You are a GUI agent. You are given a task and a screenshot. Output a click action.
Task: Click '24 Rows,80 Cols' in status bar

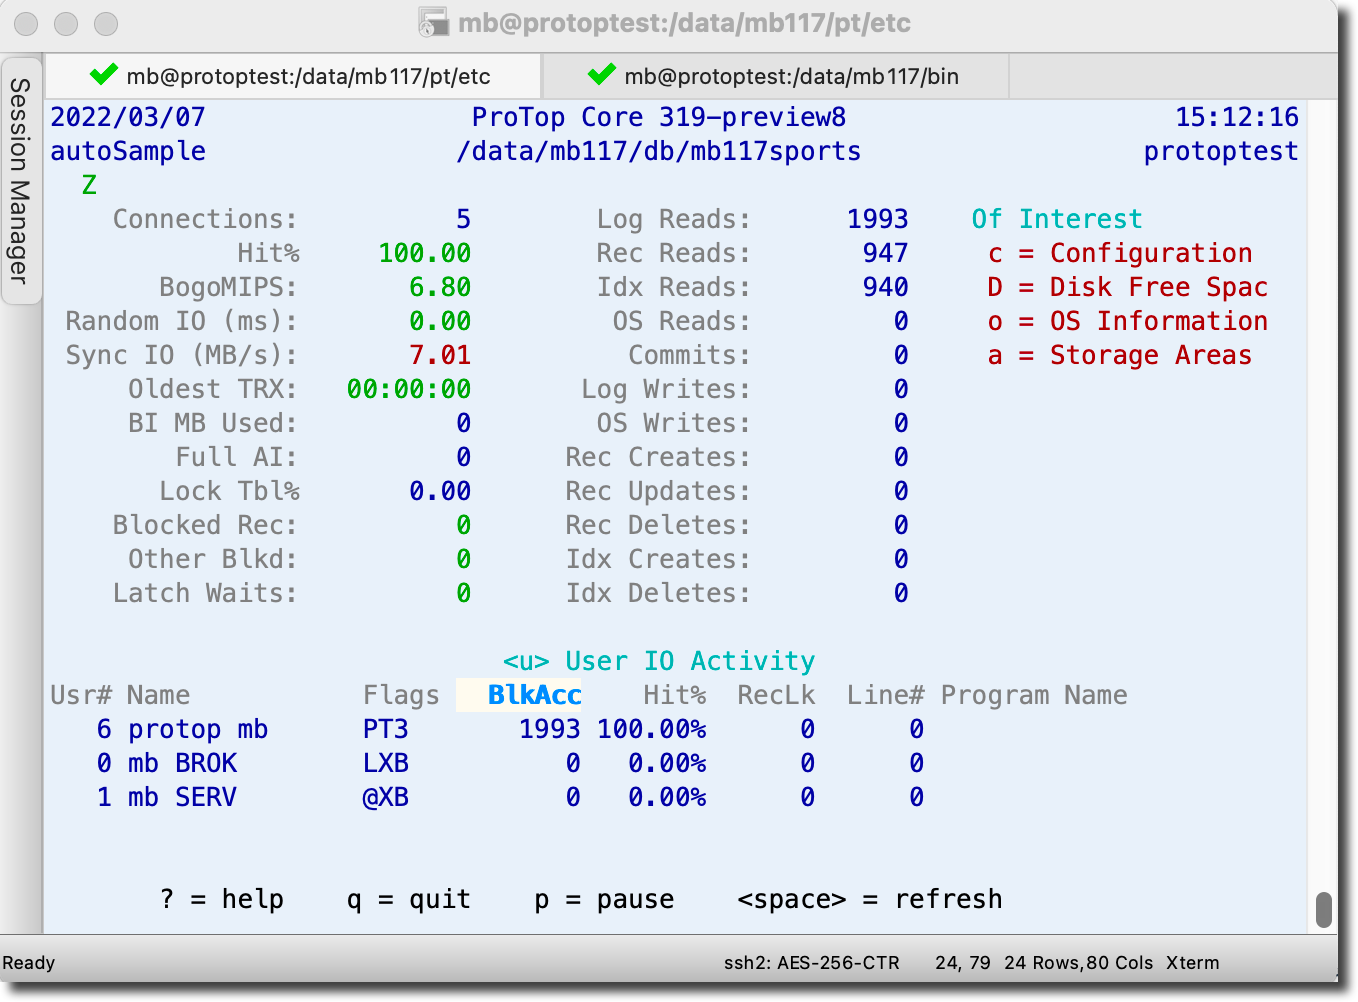coord(1079,963)
